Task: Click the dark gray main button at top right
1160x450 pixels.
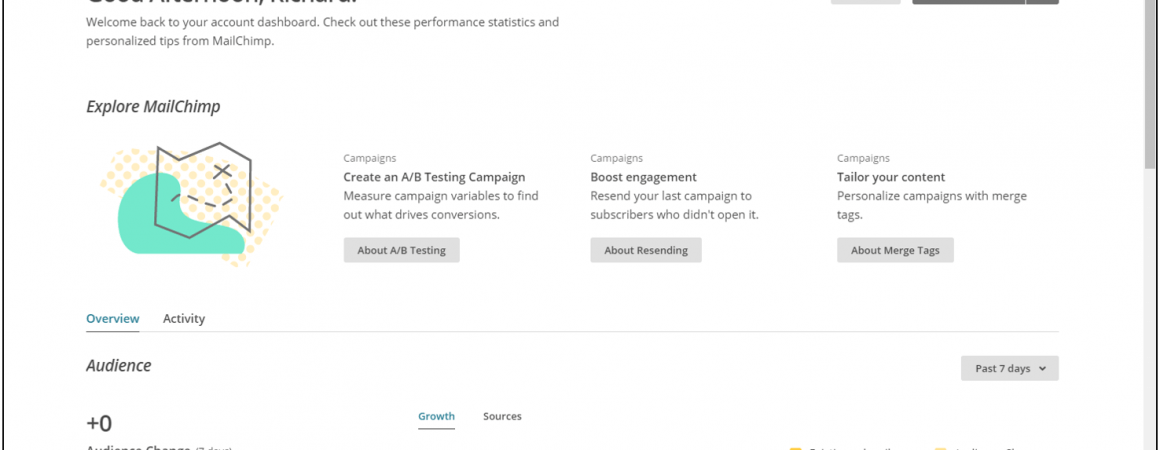Action: (968, 1)
